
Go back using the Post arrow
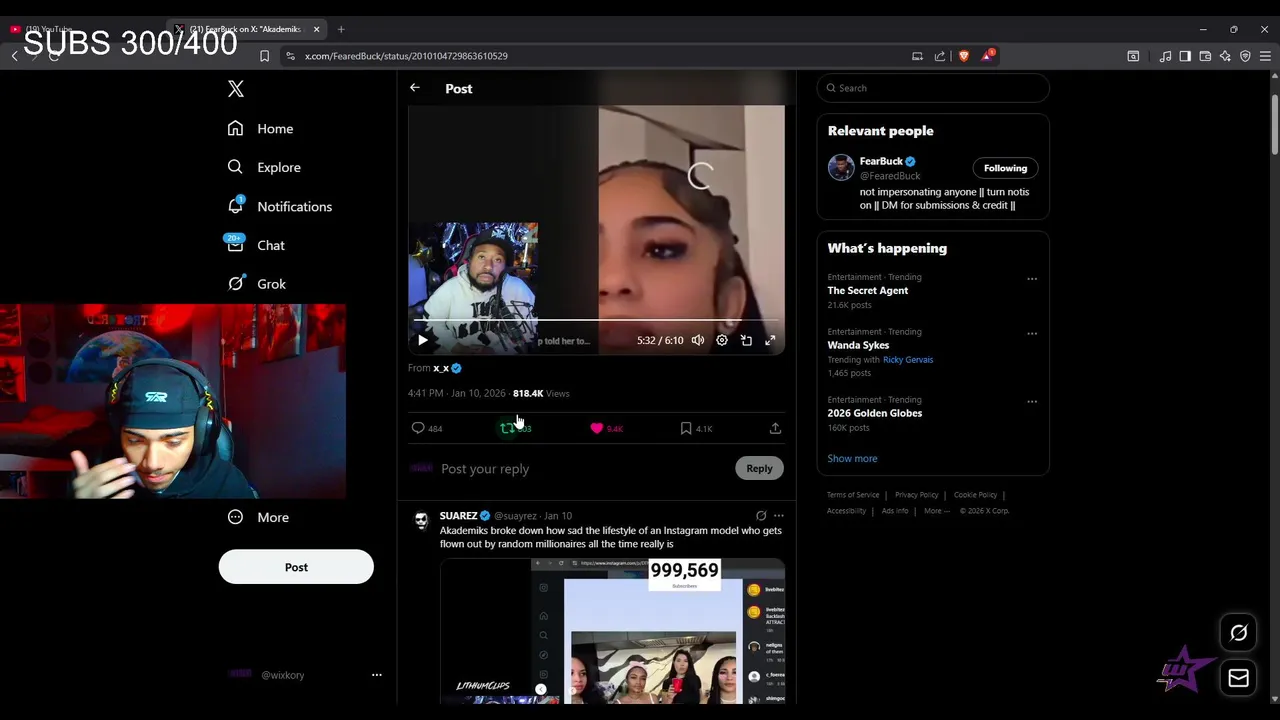click(x=414, y=88)
